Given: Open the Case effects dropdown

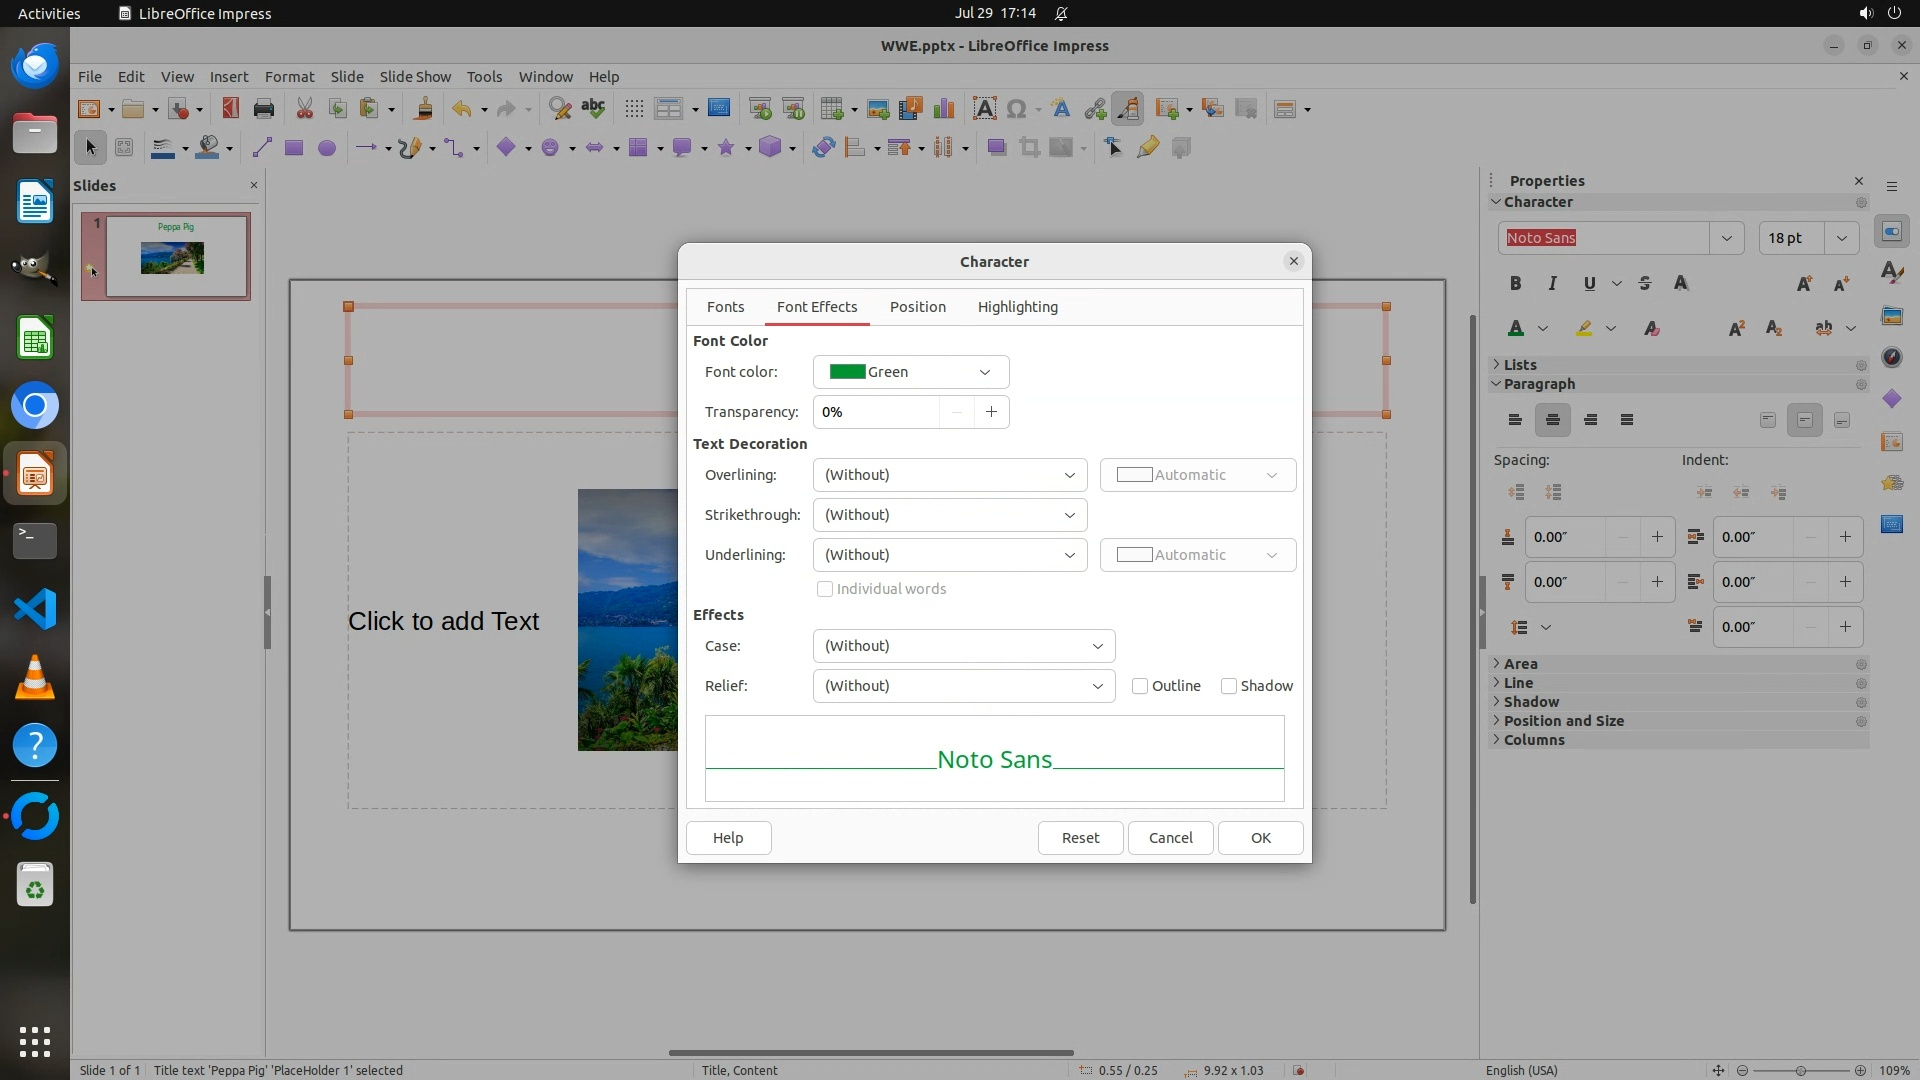Looking at the screenshot, I should coord(963,646).
